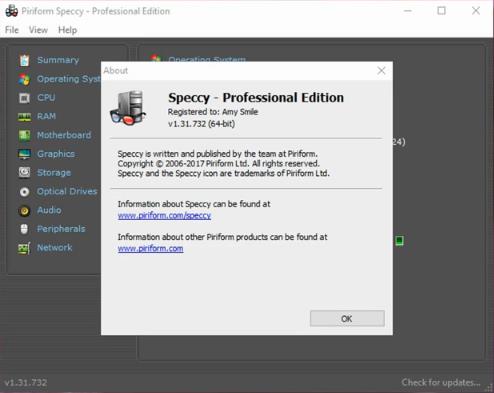Close the About dialog with X

(x=381, y=70)
